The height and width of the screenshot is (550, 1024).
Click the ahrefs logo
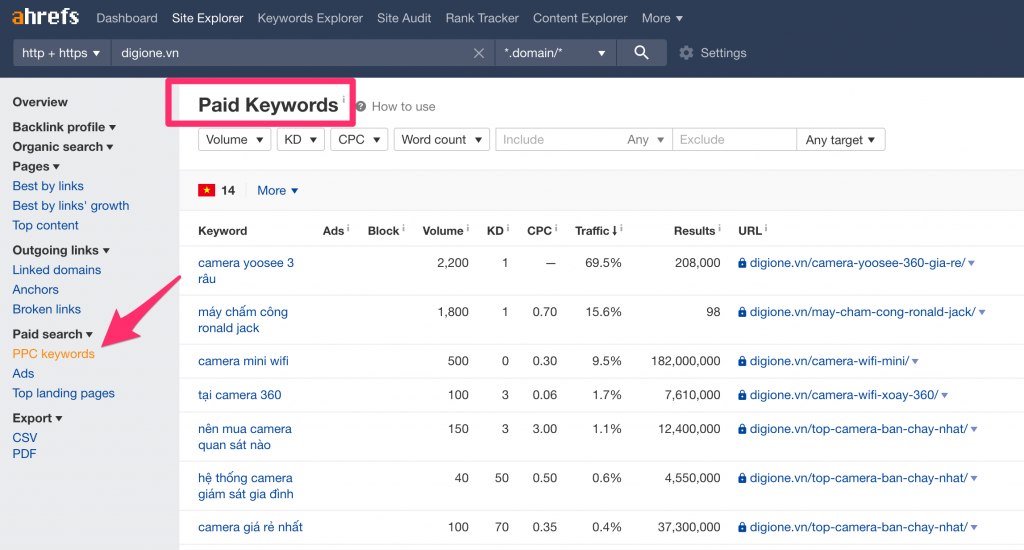pos(46,16)
